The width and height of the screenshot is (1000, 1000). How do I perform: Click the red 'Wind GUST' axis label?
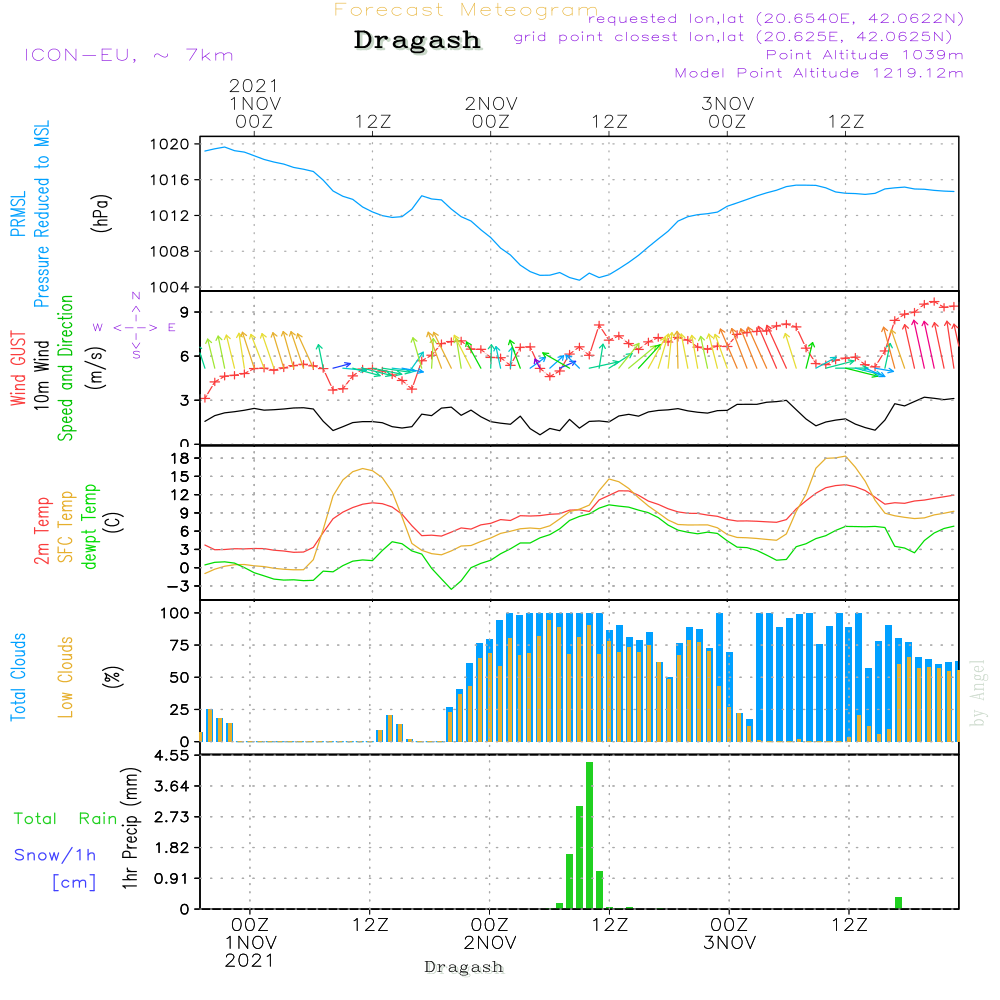pos(18,368)
